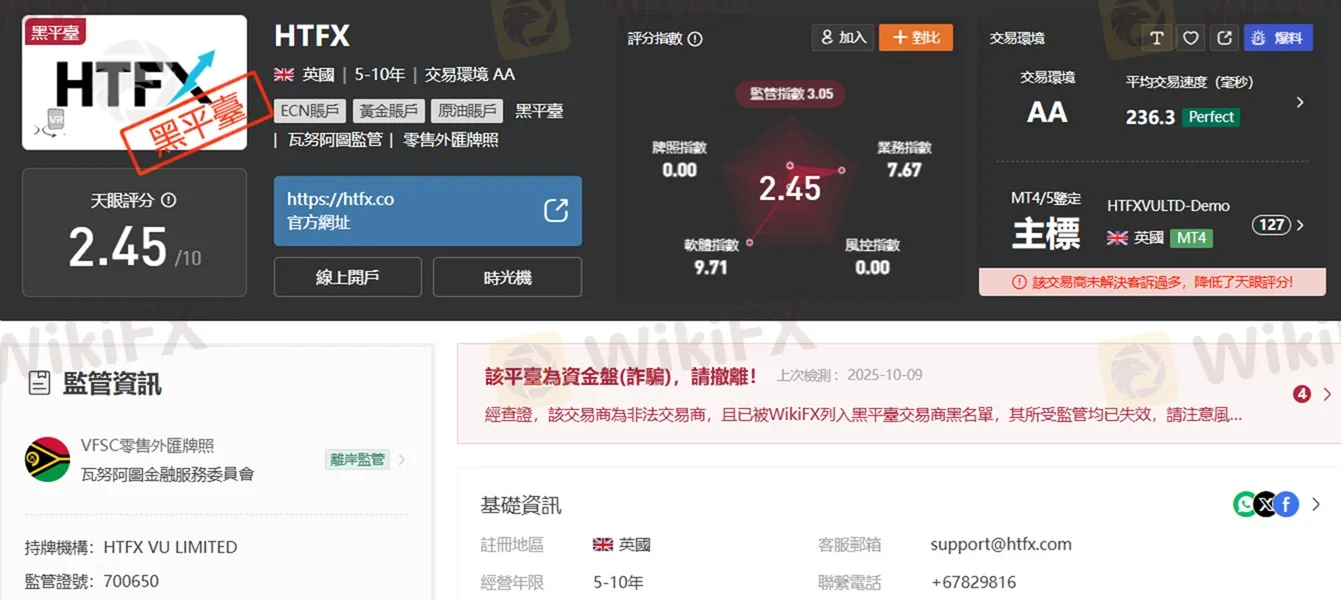Expand the trading environment speed chevron

click(x=1300, y=102)
